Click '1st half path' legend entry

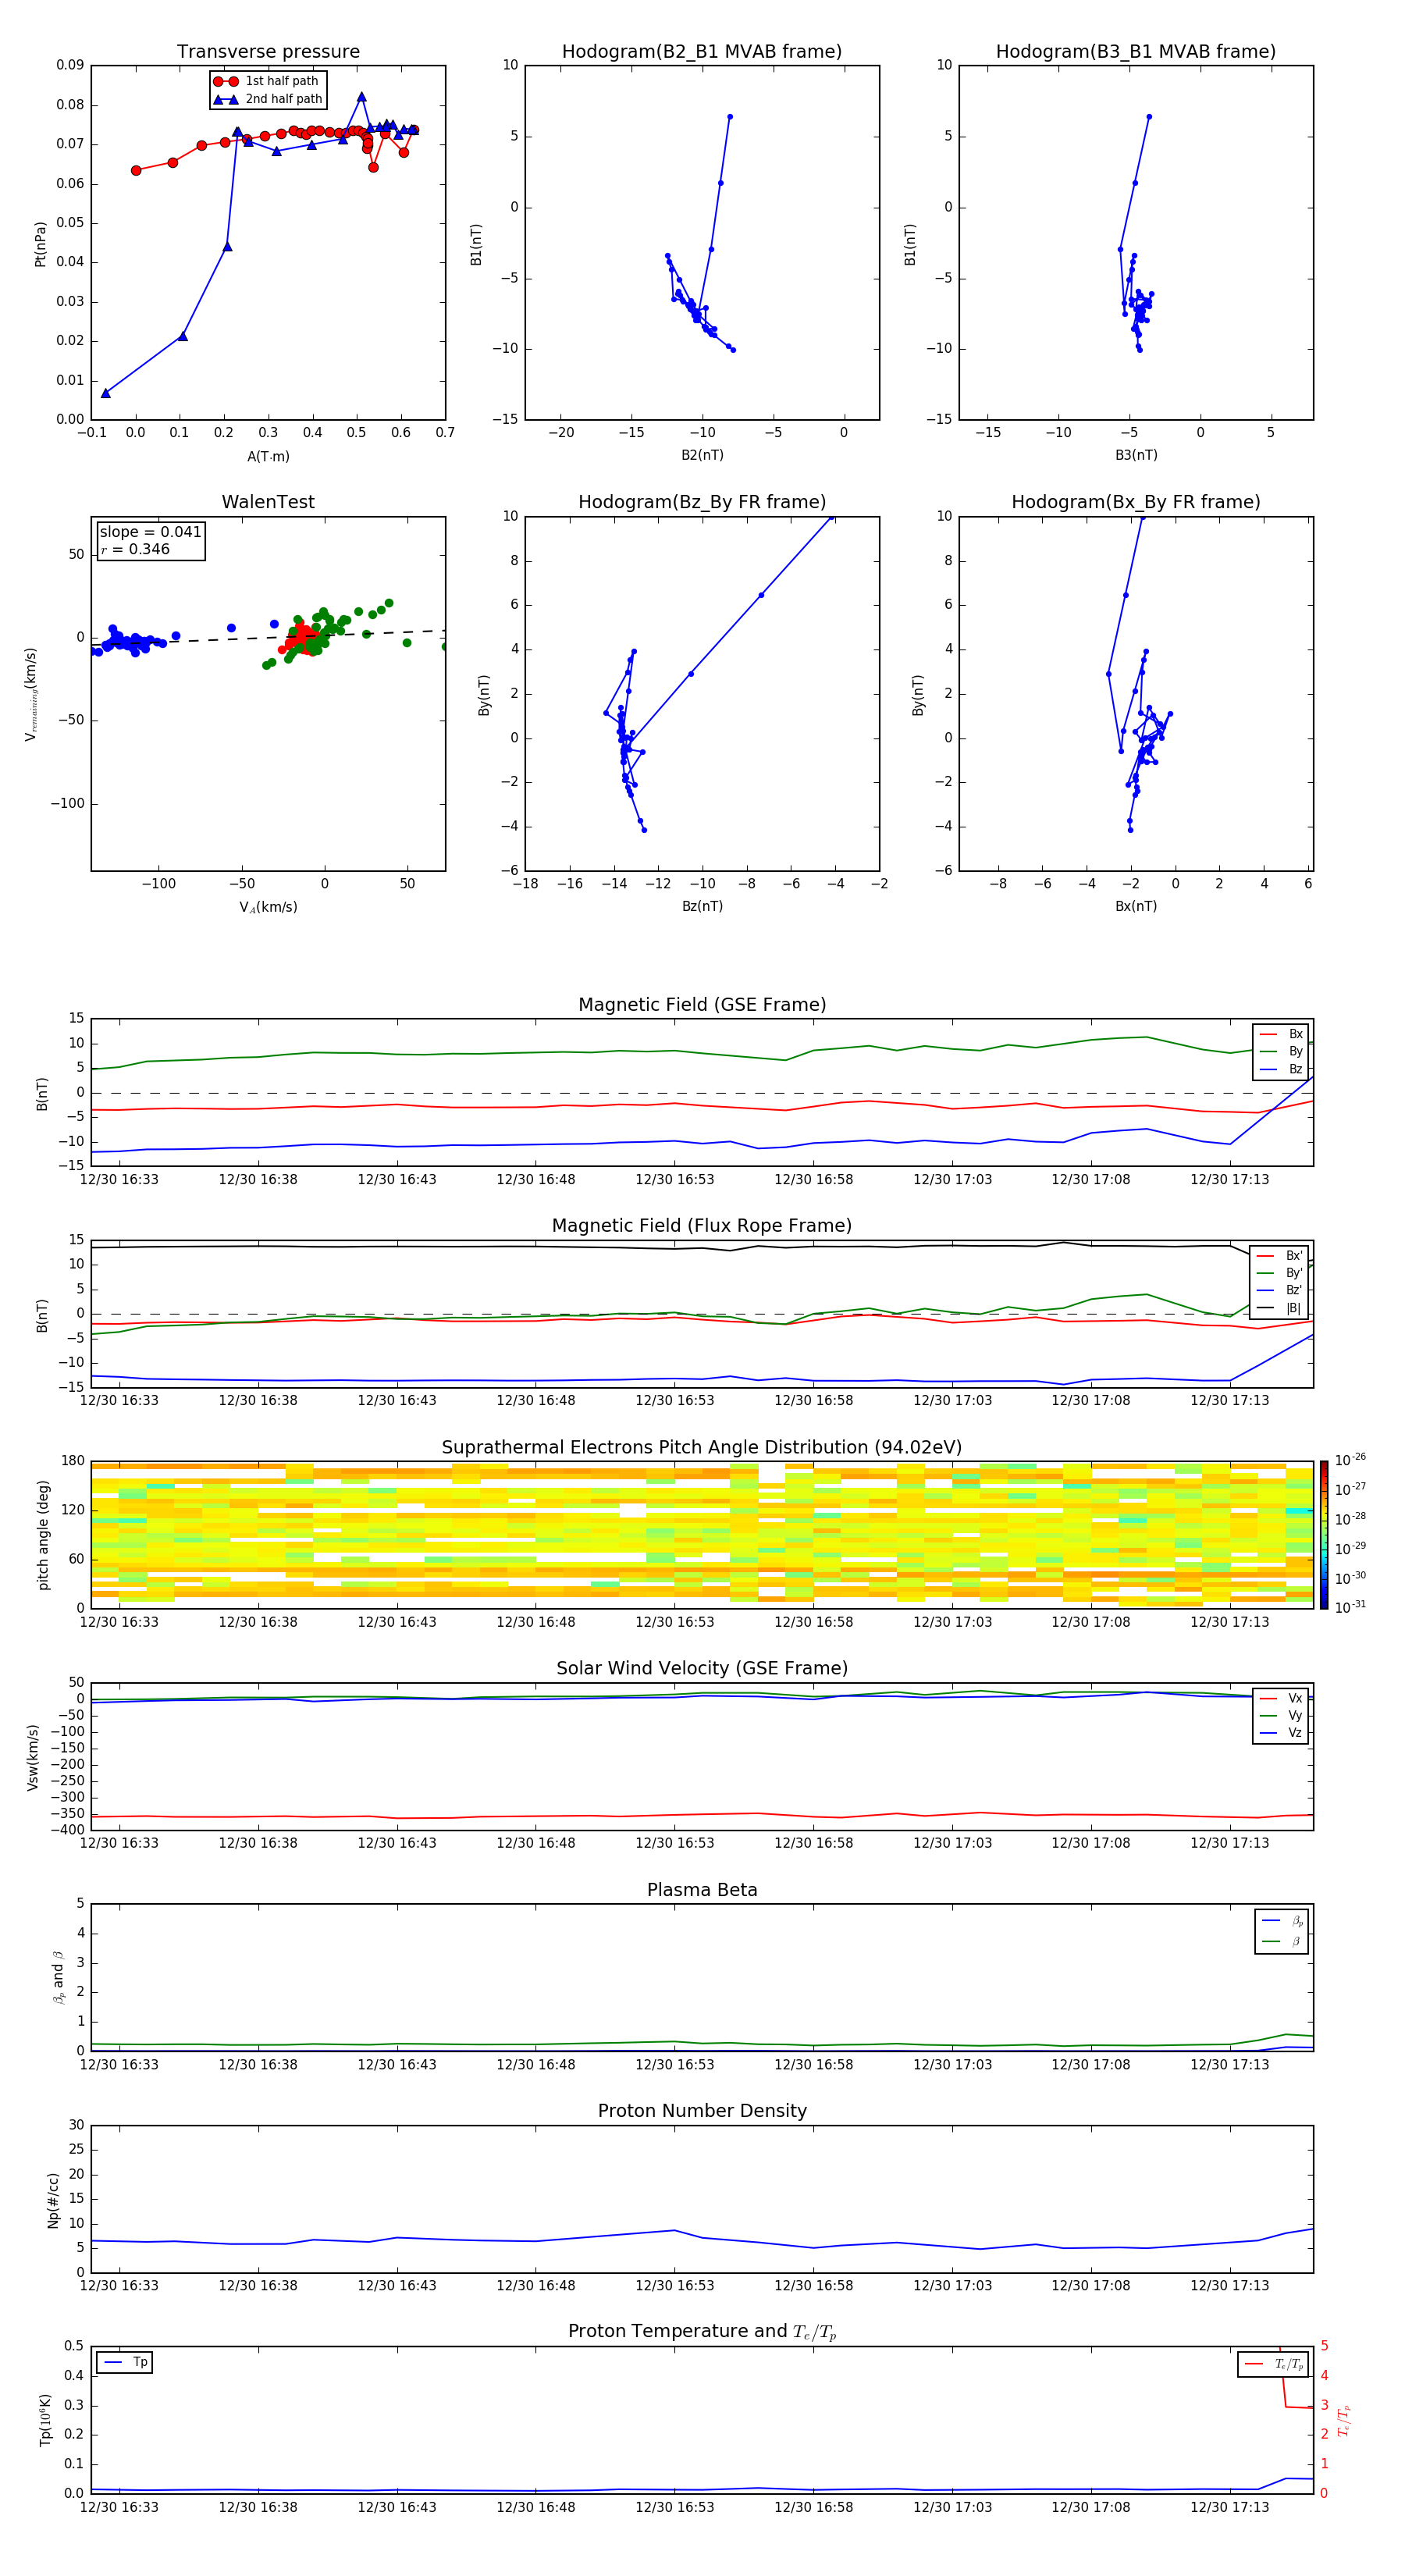click(x=267, y=81)
